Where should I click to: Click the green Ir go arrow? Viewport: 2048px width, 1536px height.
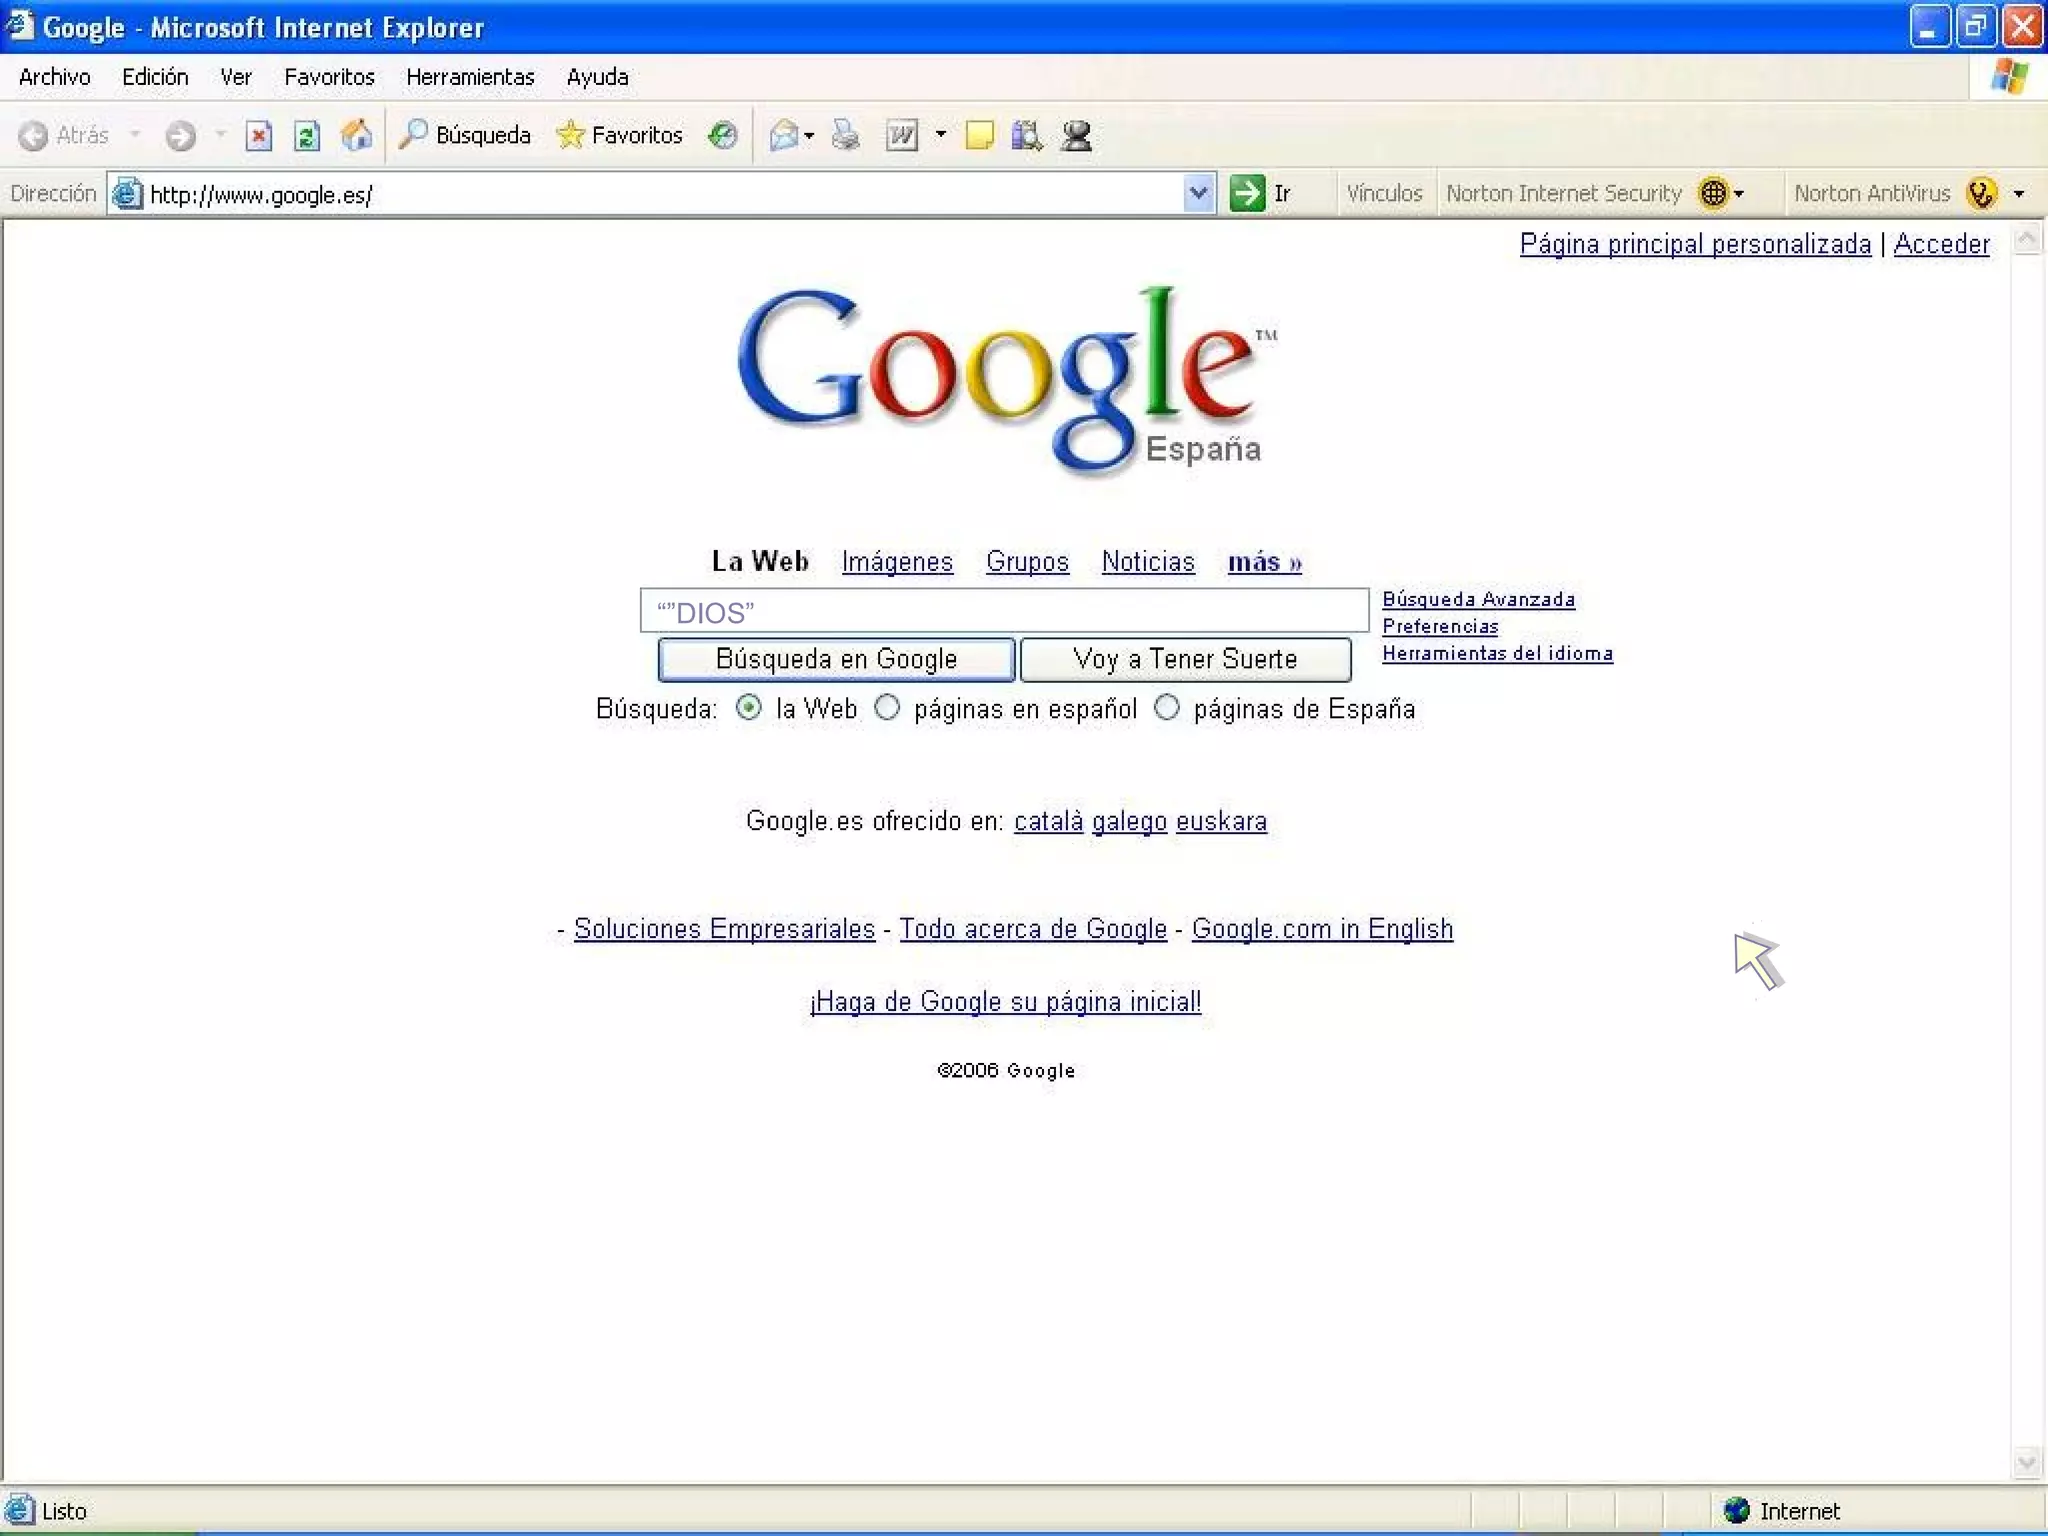click(1246, 193)
